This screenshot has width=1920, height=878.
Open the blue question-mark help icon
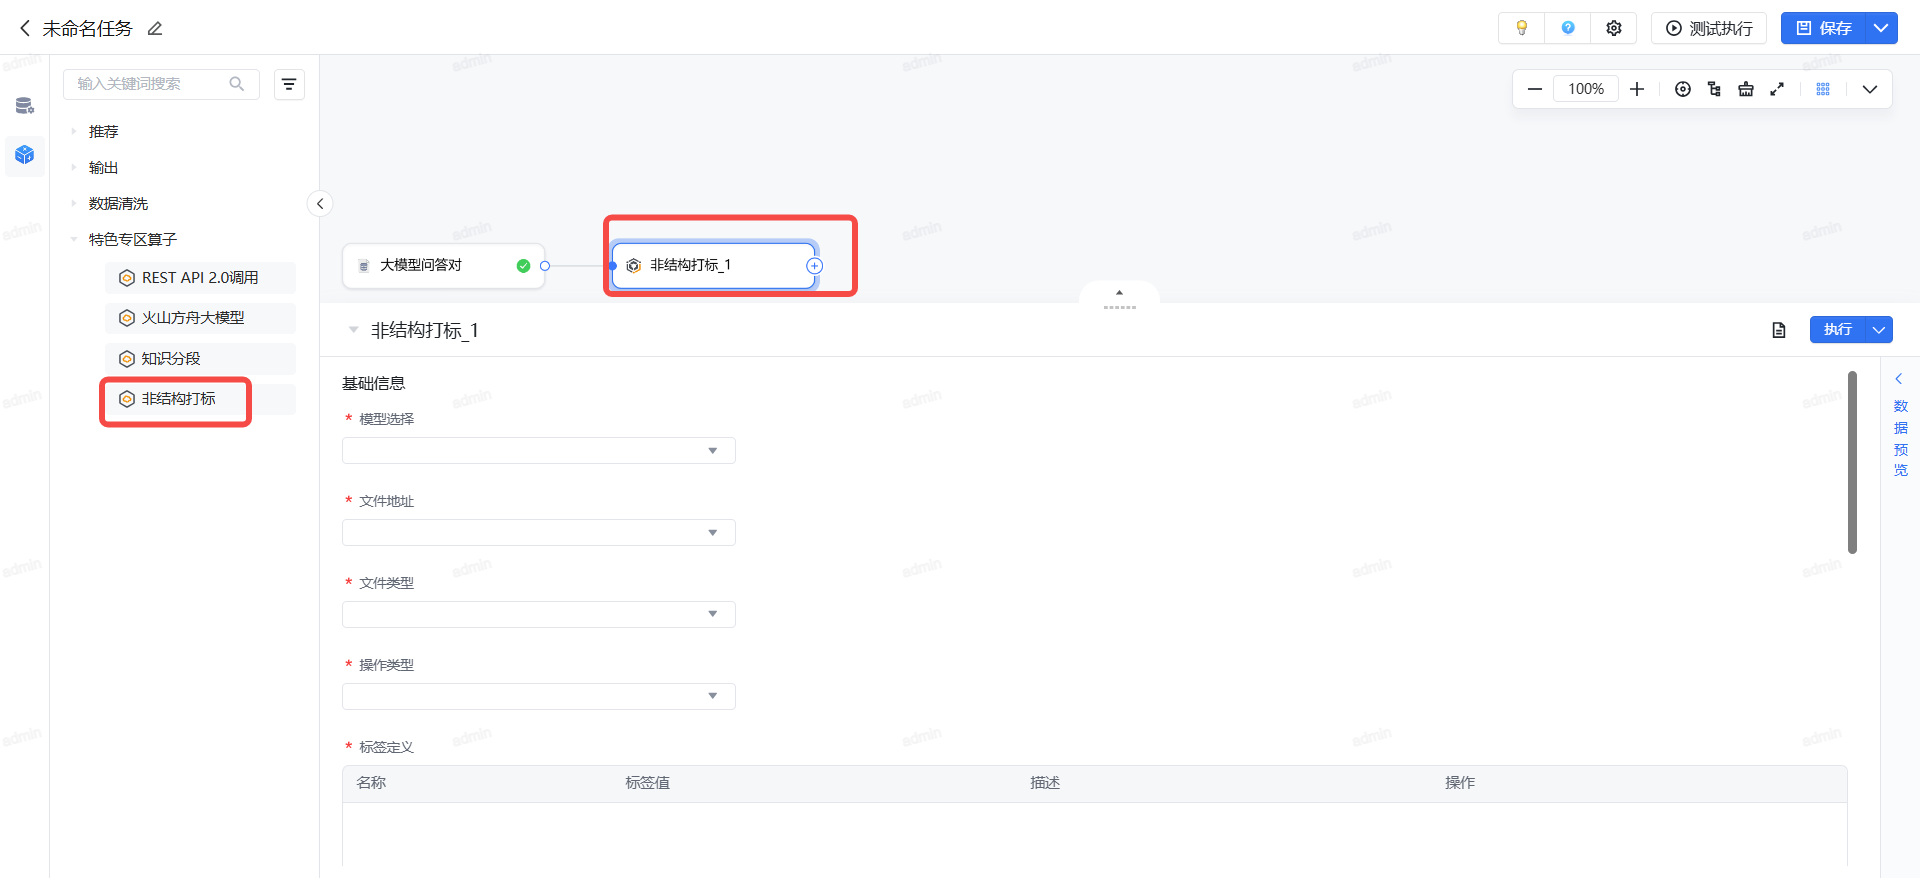(x=1568, y=28)
